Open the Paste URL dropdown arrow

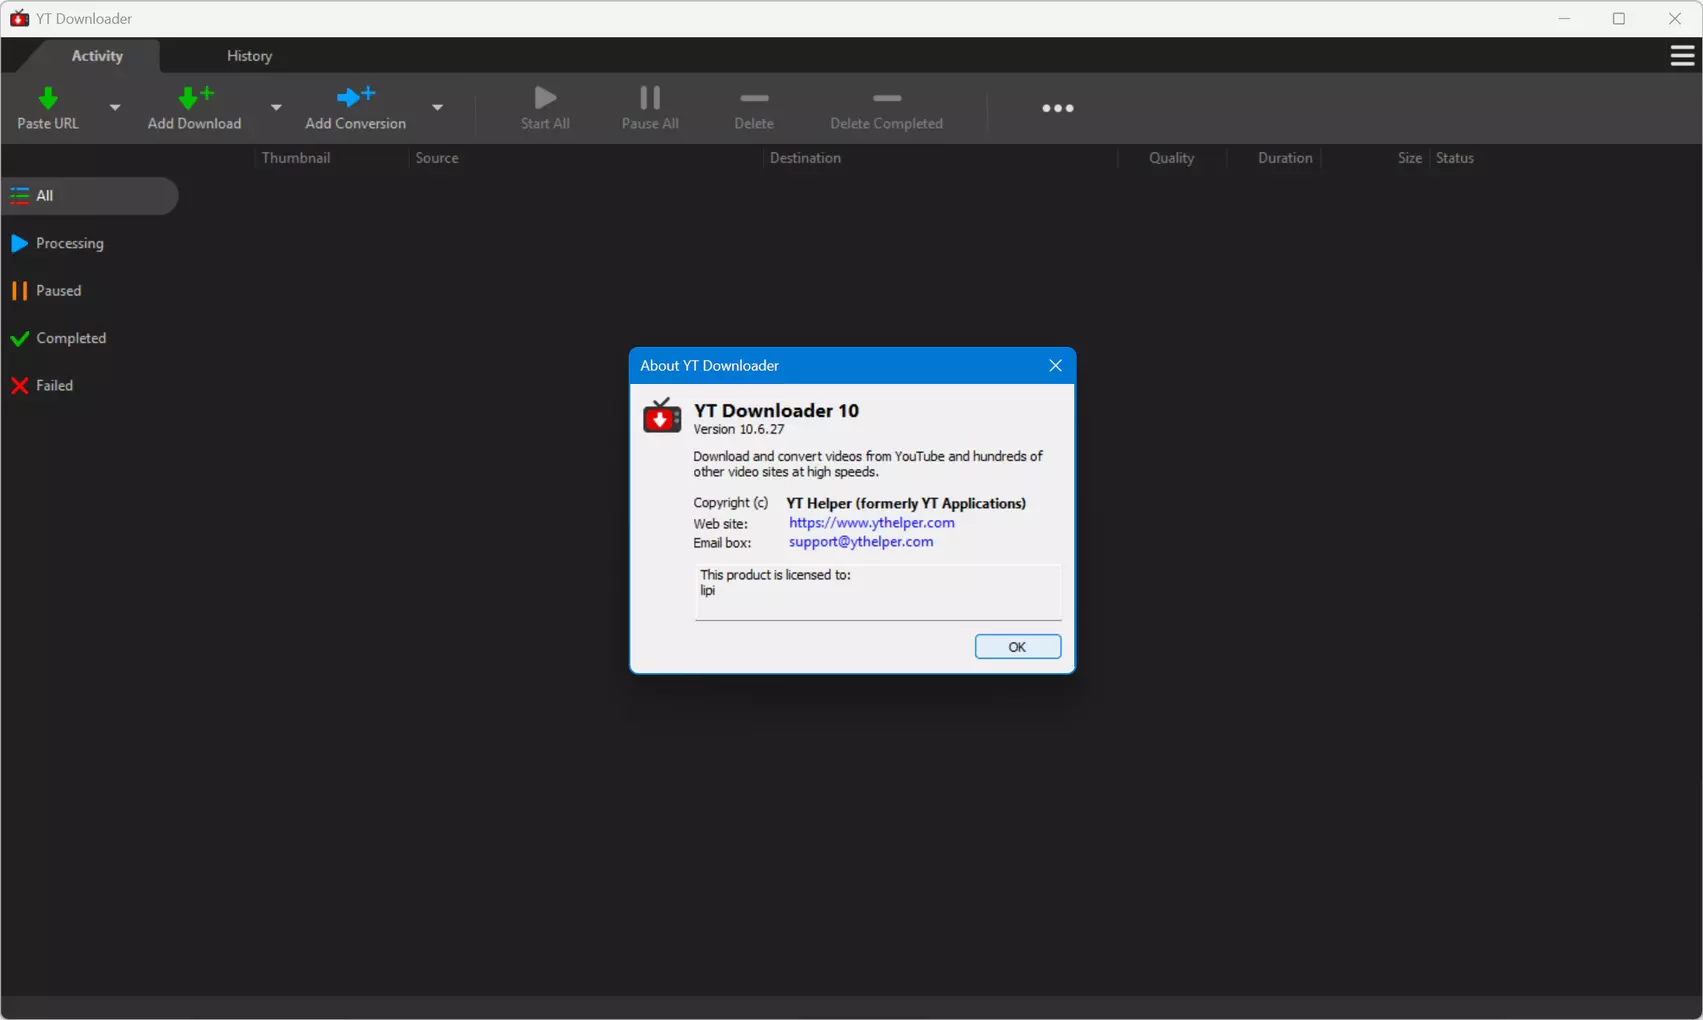click(x=115, y=107)
